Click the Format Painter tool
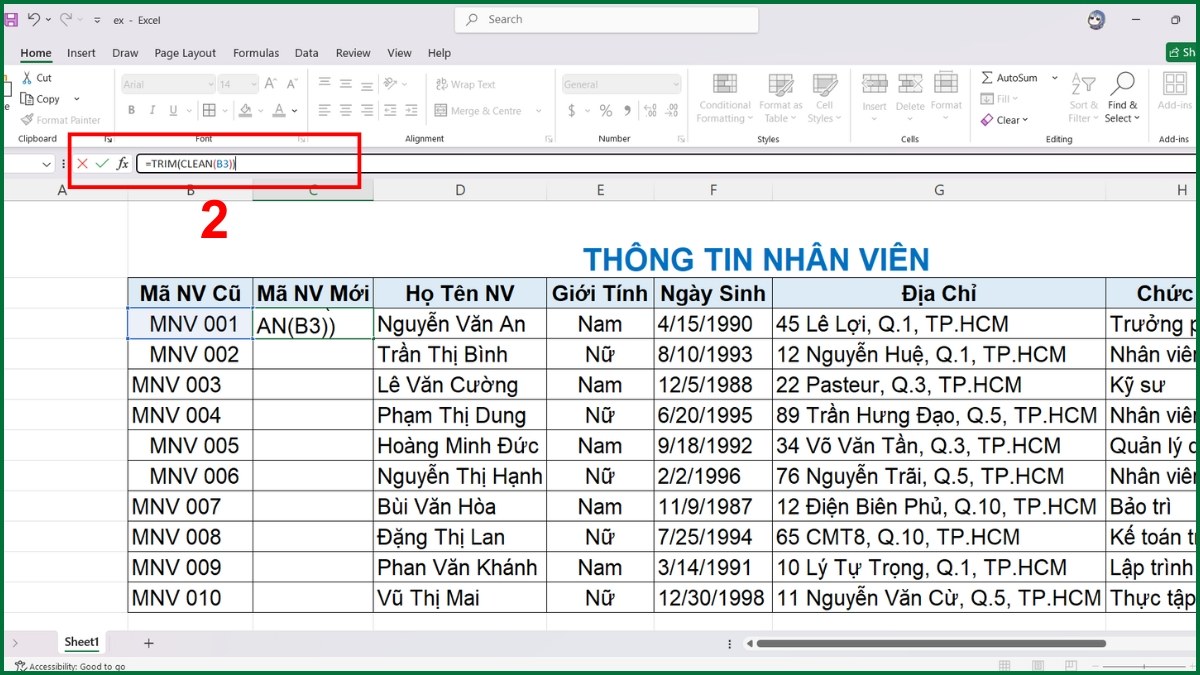 [60, 119]
